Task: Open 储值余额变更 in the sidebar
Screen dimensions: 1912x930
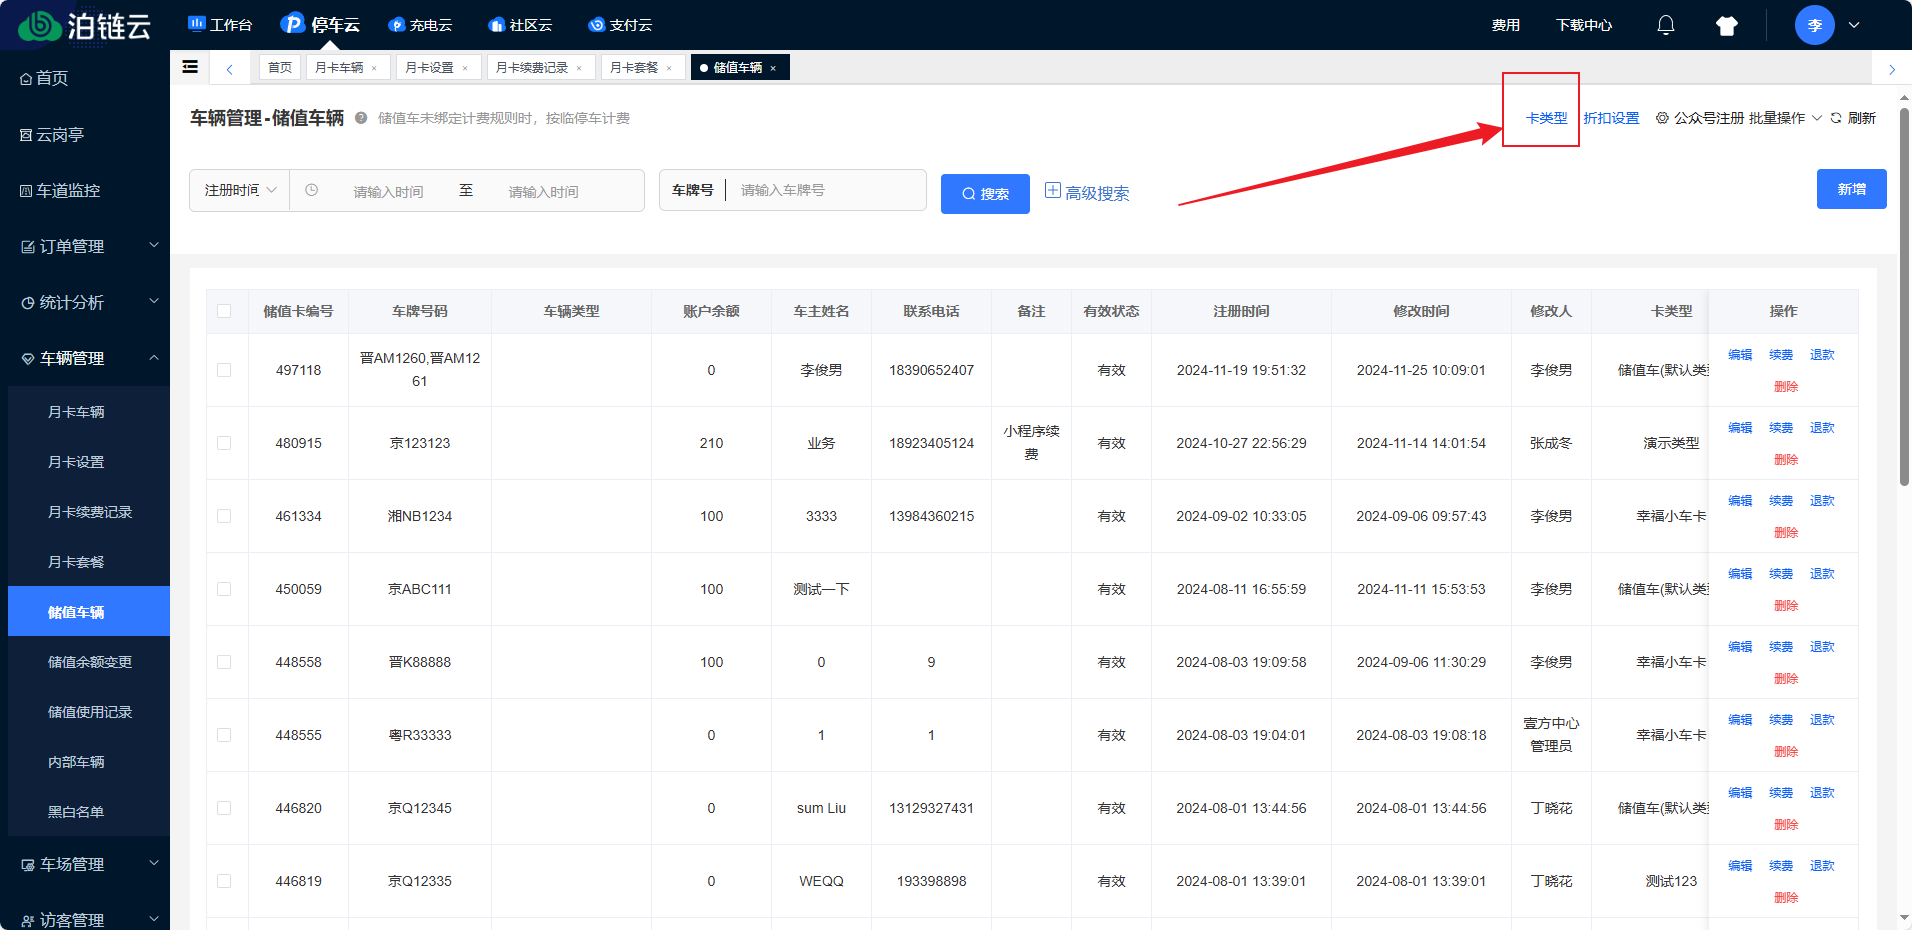Action: (89, 662)
